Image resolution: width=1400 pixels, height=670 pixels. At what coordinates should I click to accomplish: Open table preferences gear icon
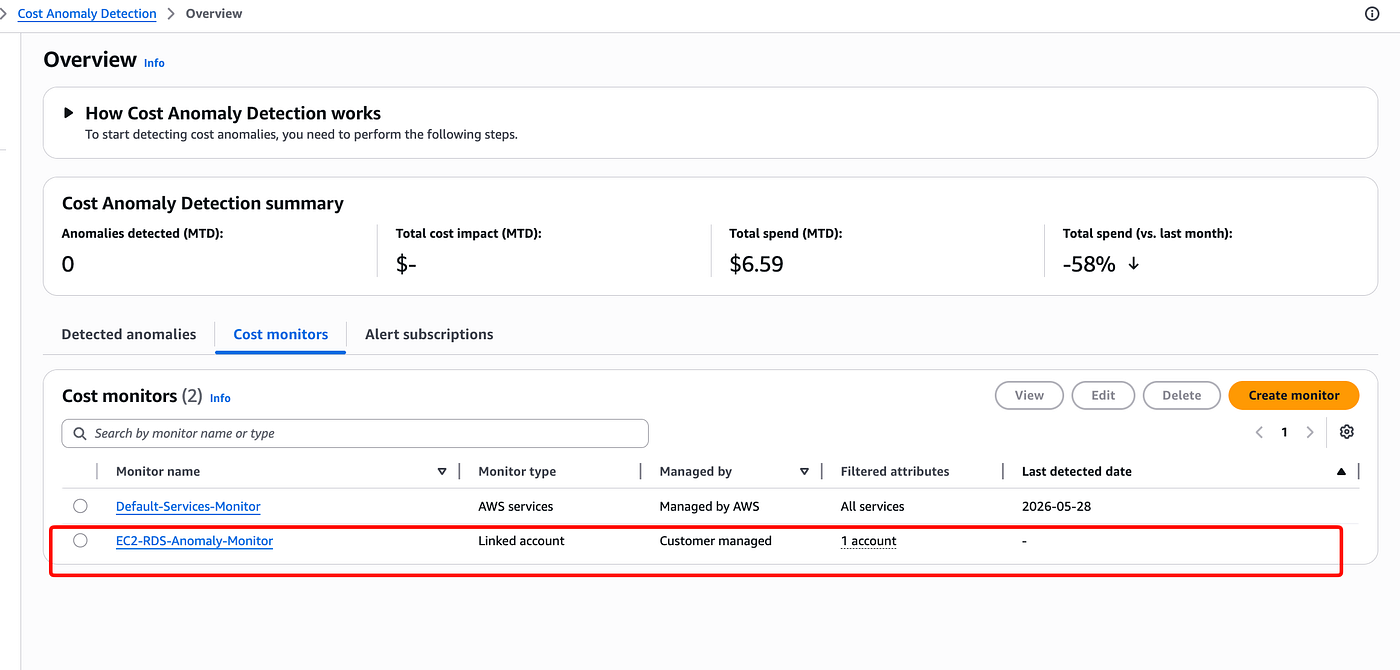[x=1347, y=432]
